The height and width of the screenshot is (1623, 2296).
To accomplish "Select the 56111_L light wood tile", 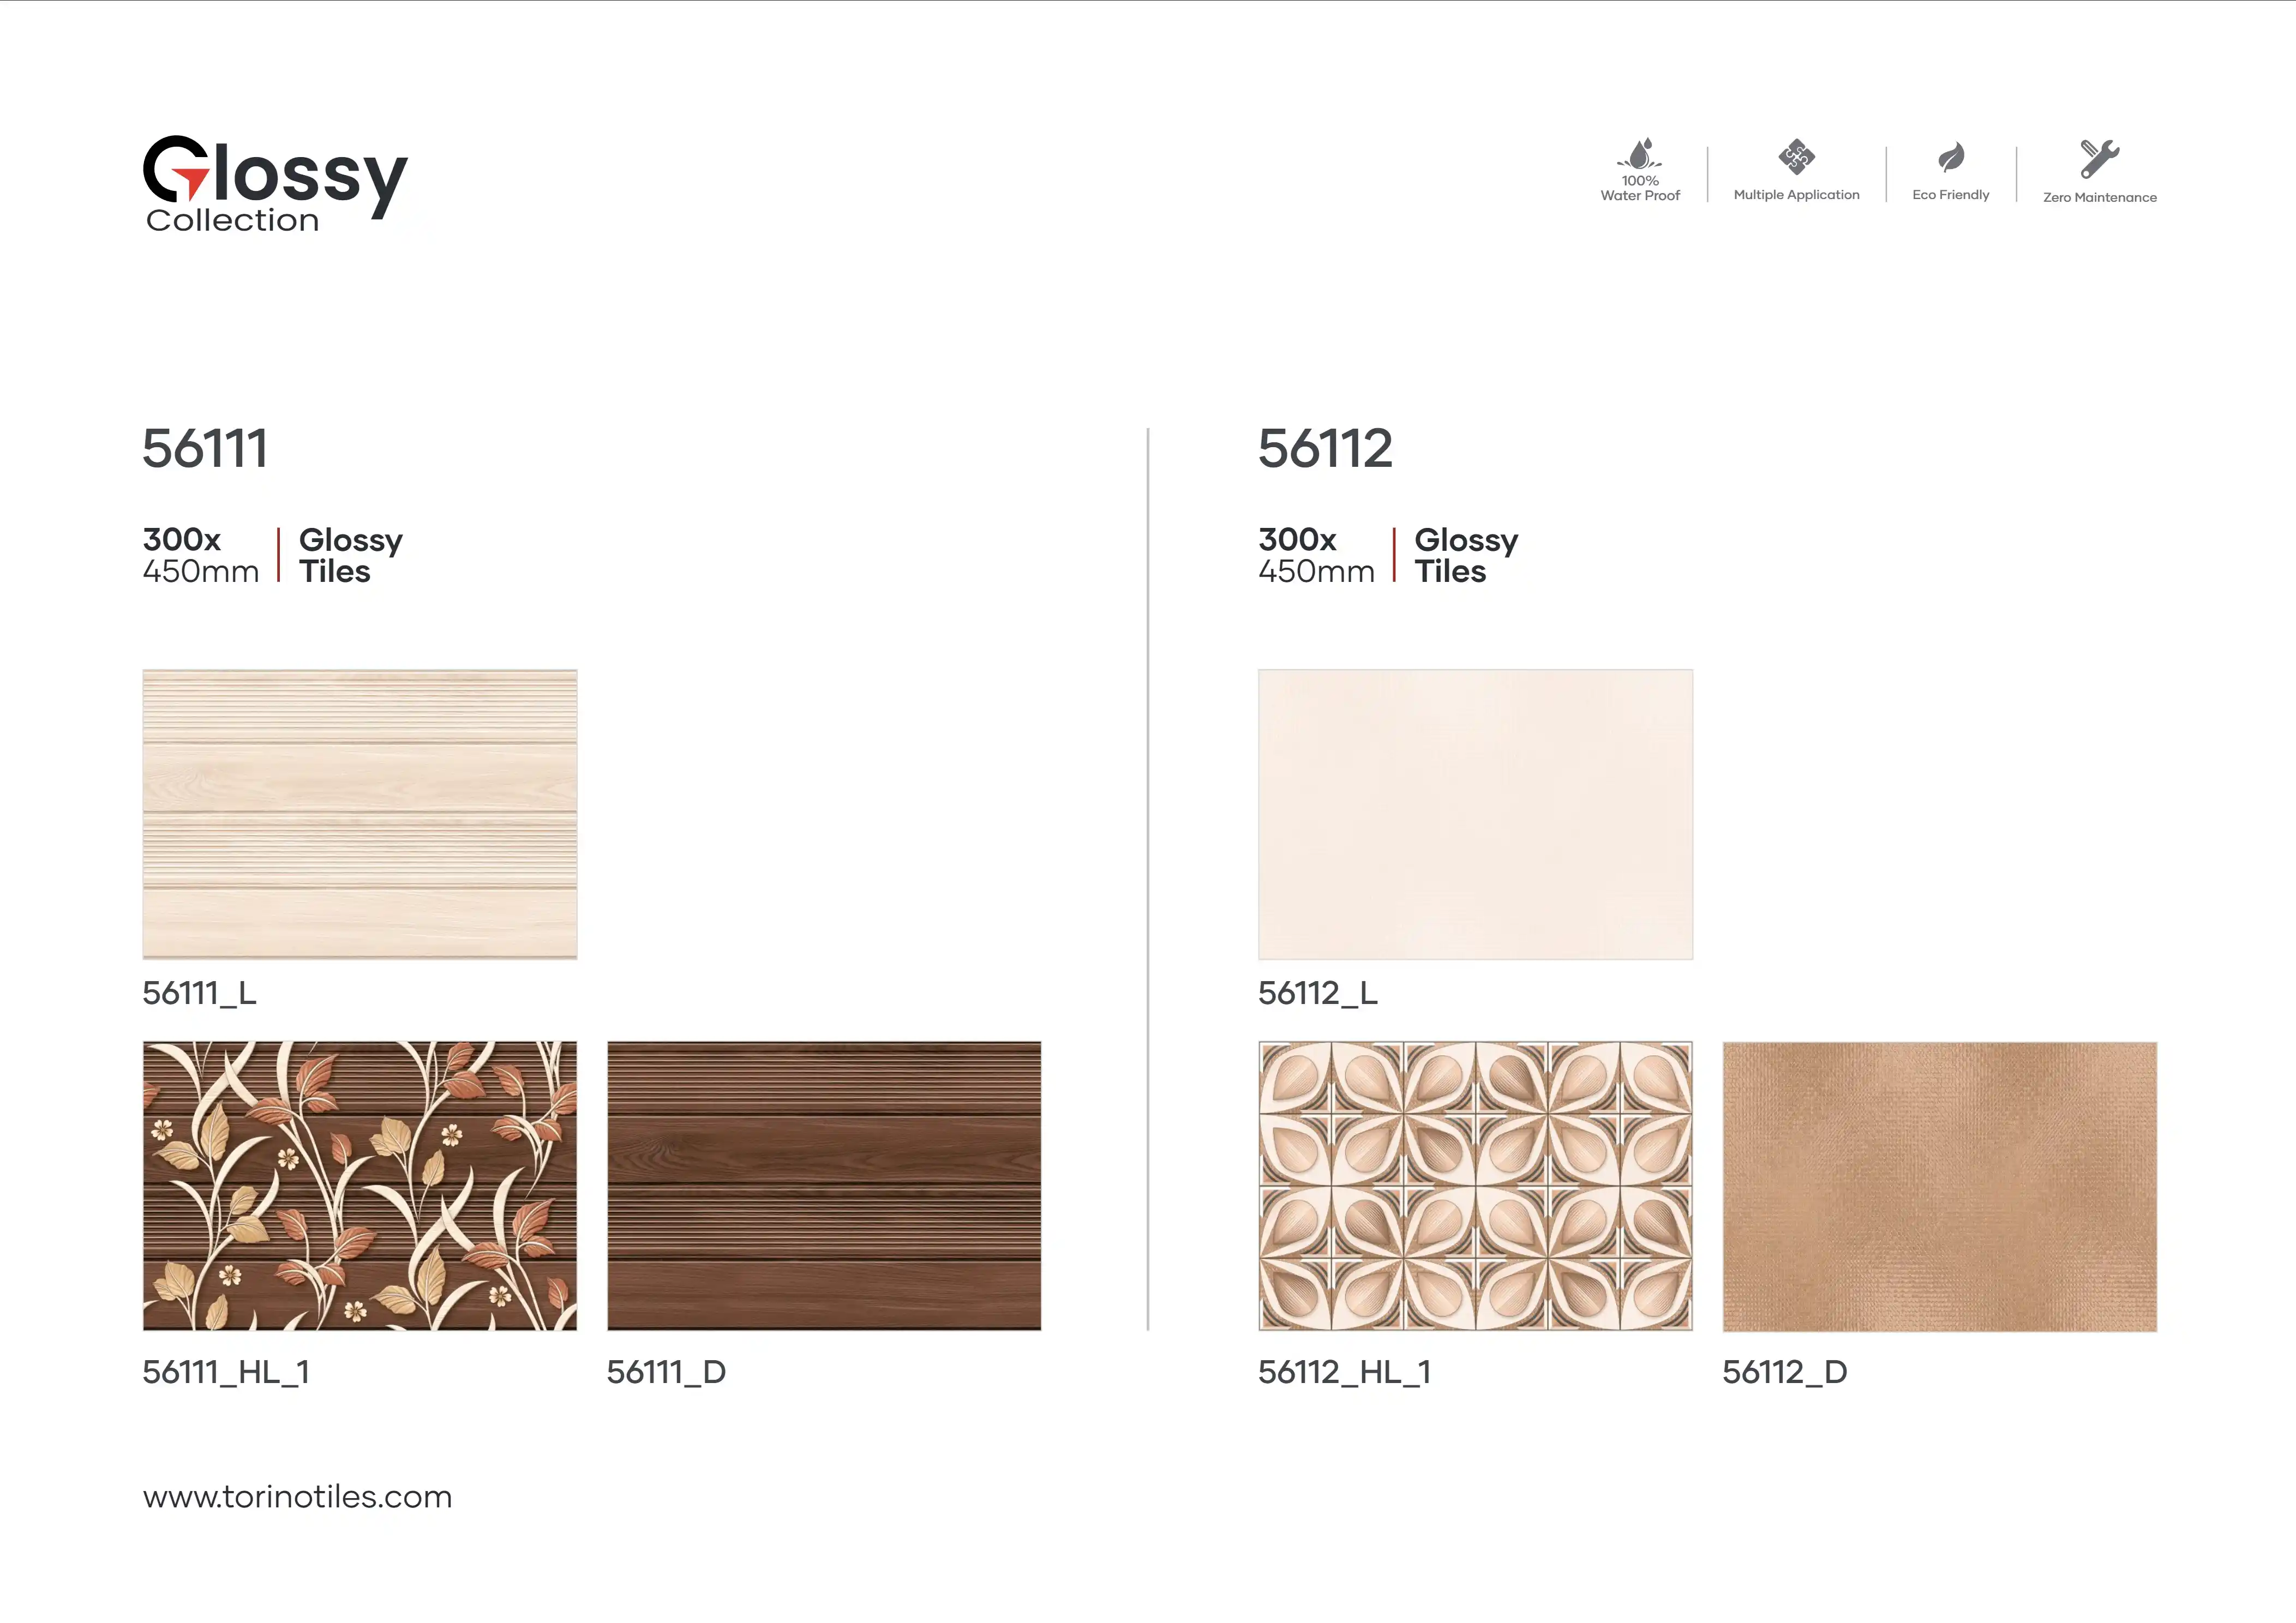I will click(360, 814).
